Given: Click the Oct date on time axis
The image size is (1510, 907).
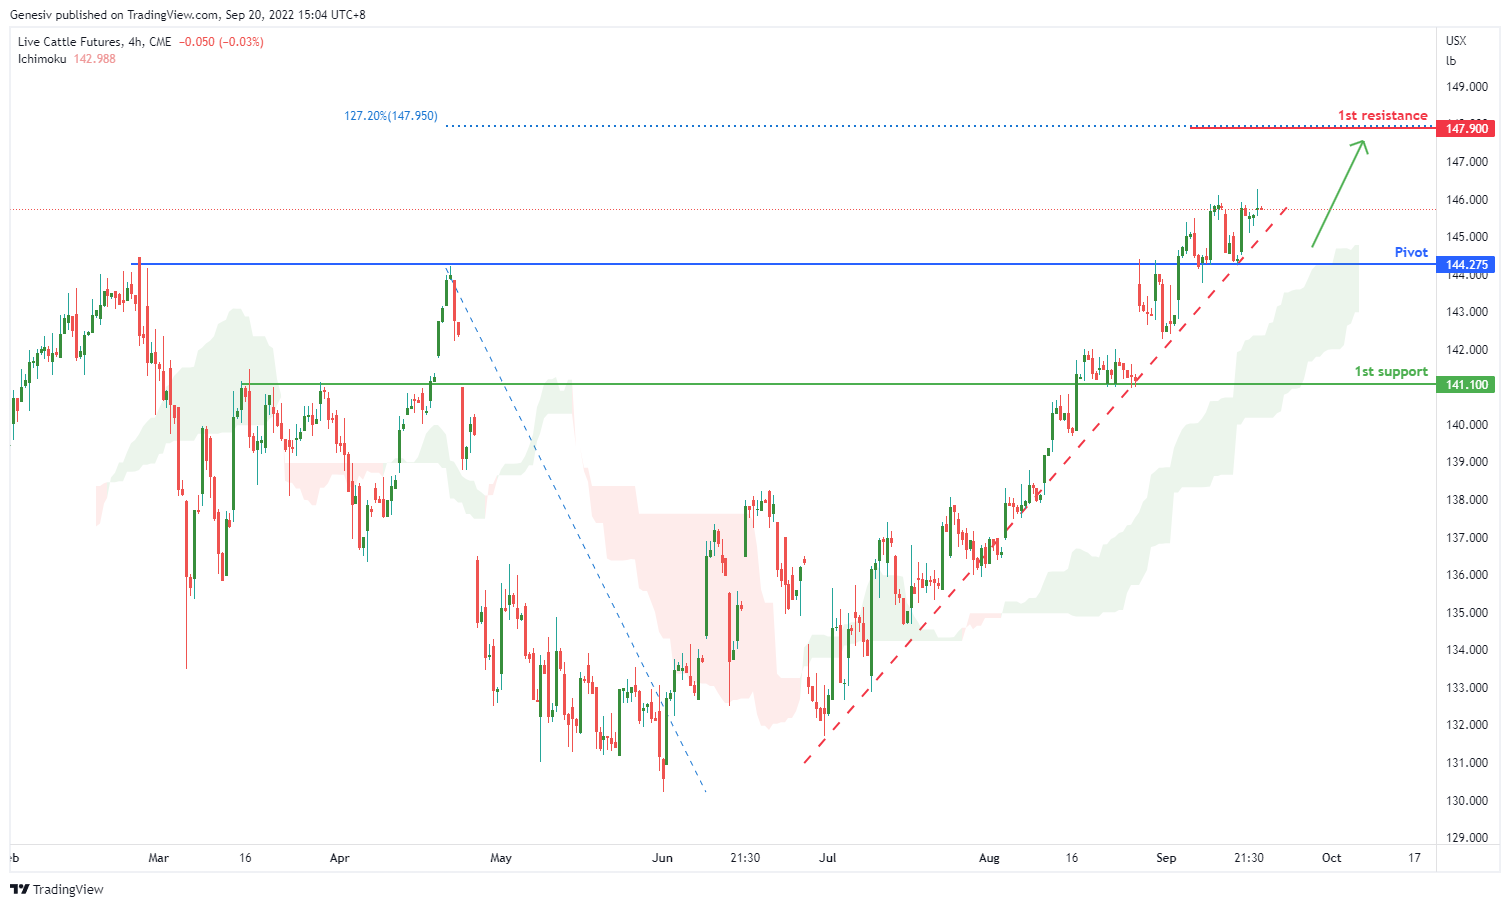Looking at the screenshot, I should click(x=1331, y=858).
